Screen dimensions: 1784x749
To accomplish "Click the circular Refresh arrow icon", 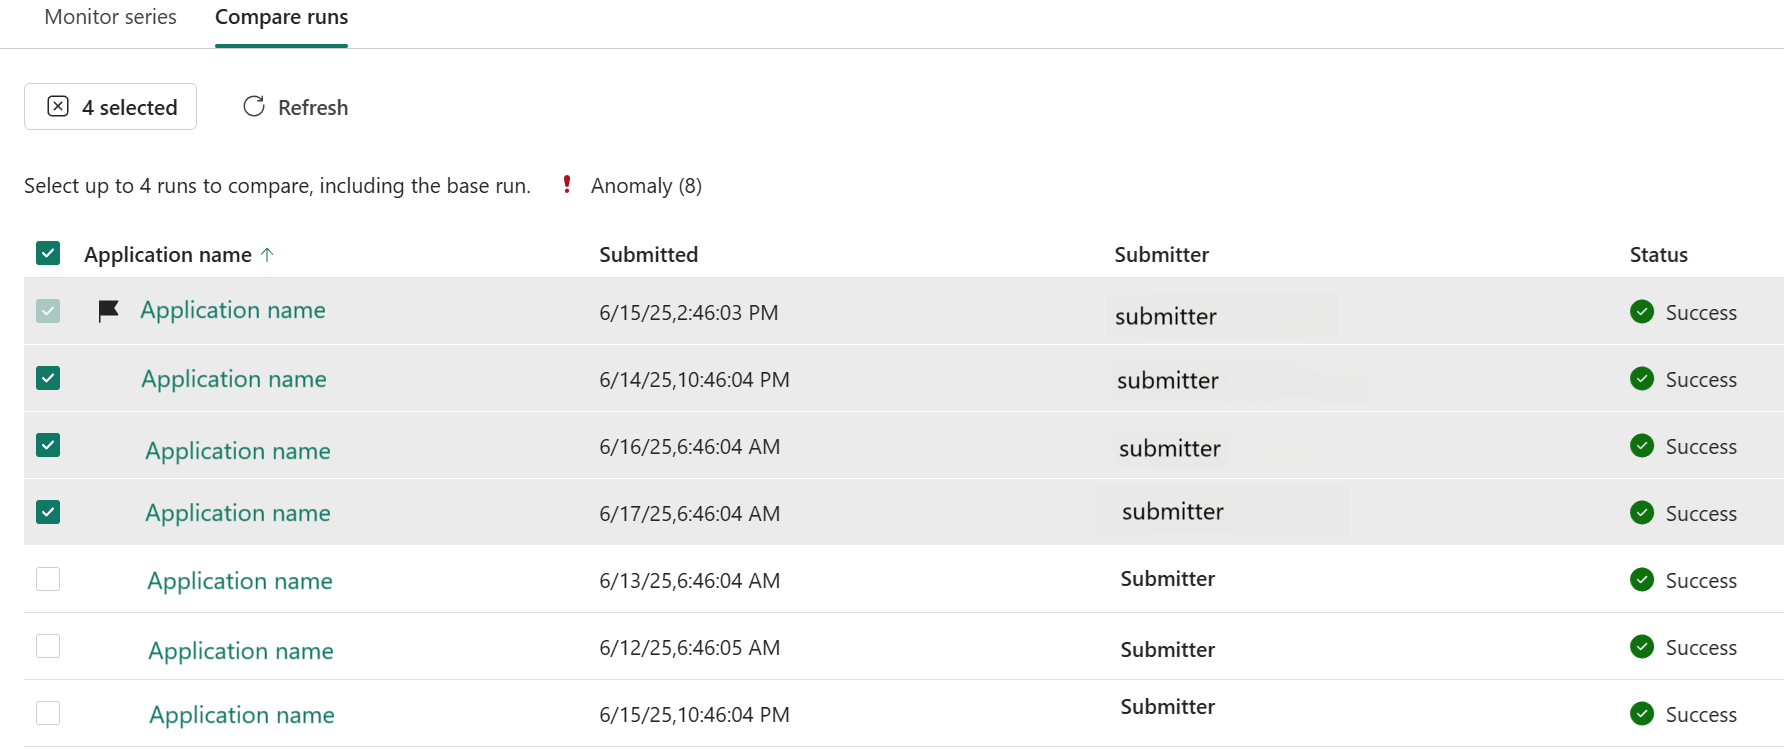I will [x=254, y=106].
